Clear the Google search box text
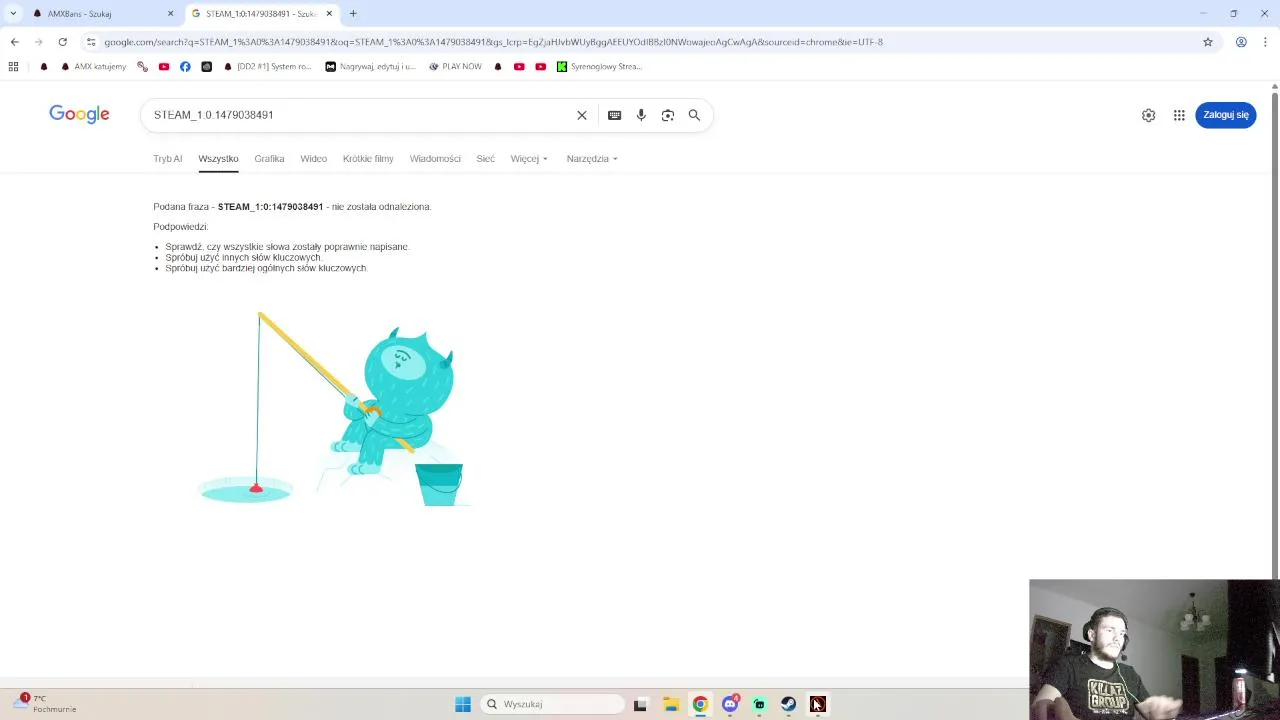The height and width of the screenshot is (720, 1280). 582,115
